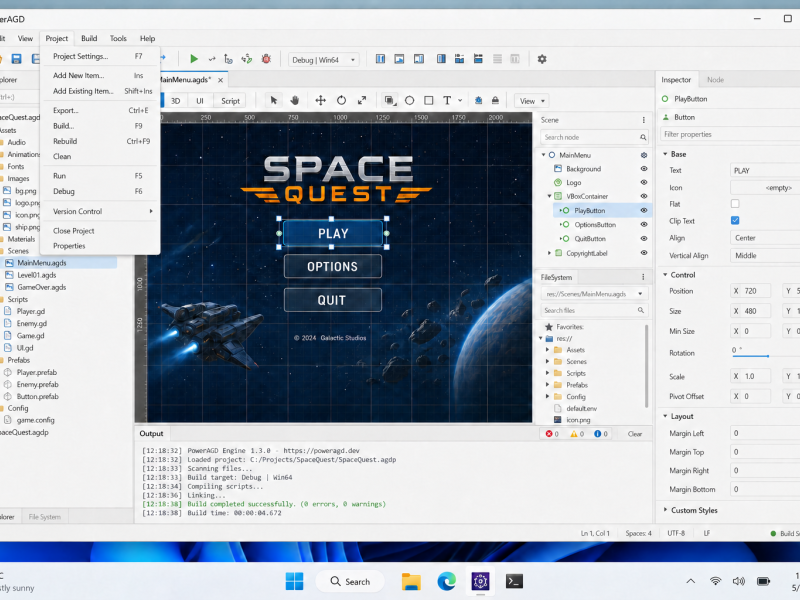Collapse the Layout section in Inspector
800x600 pixels.
[x=665, y=416]
